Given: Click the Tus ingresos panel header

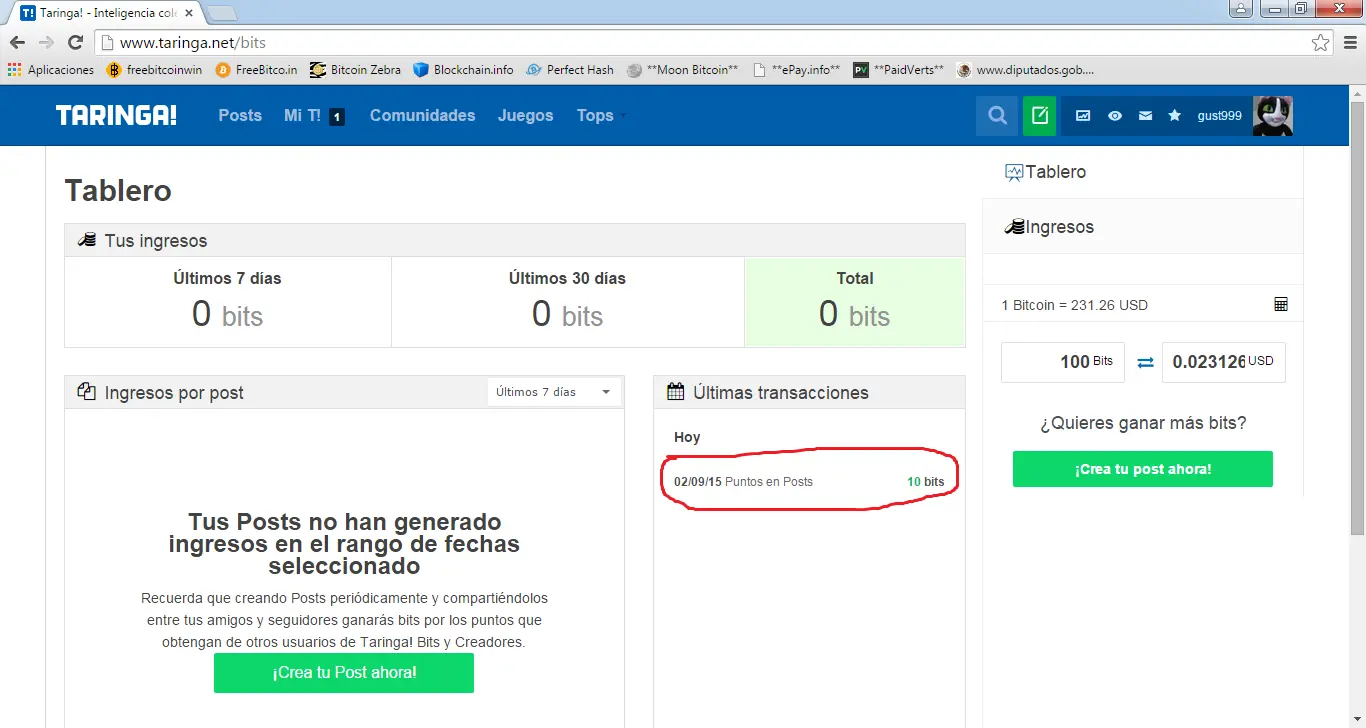Looking at the screenshot, I should point(515,241).
